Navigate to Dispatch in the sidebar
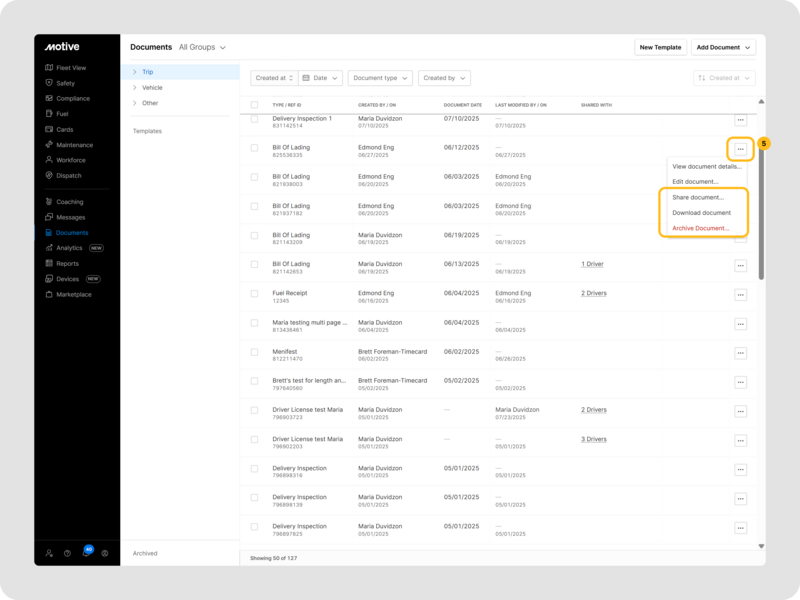The image size is (800, 600). click(68, 175)
